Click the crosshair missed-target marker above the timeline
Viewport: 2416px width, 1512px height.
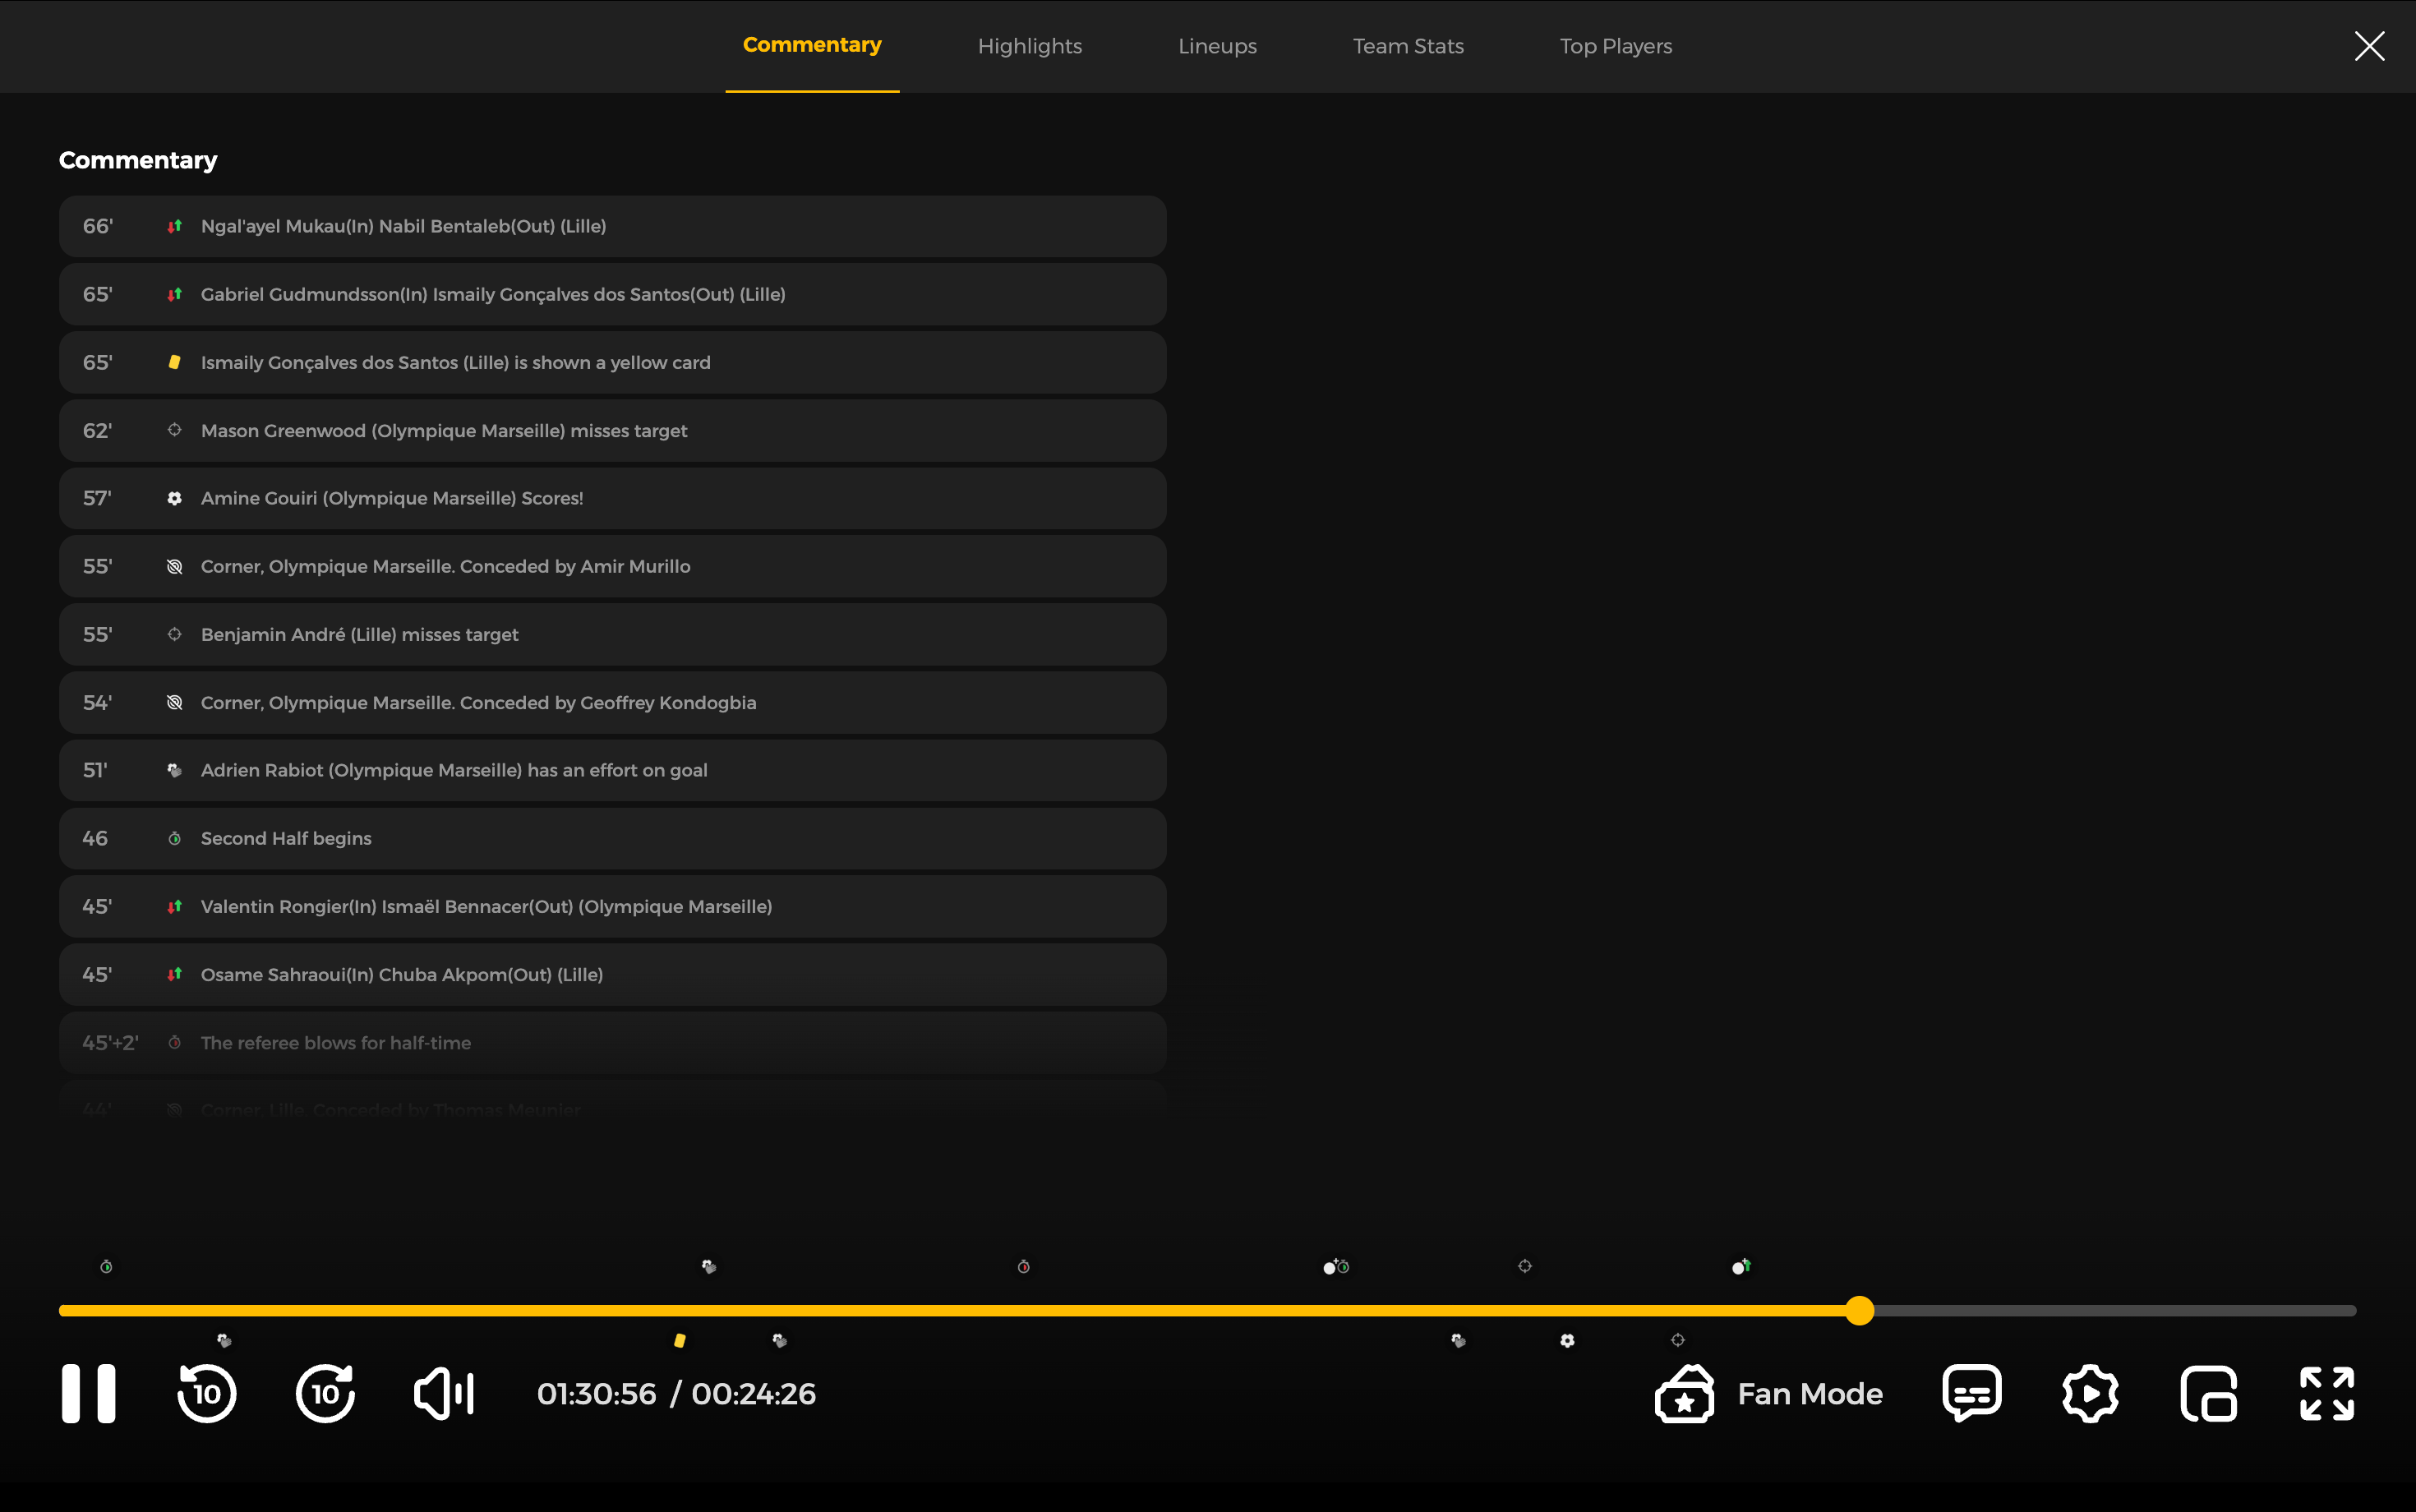(x=1525, y=1266)
